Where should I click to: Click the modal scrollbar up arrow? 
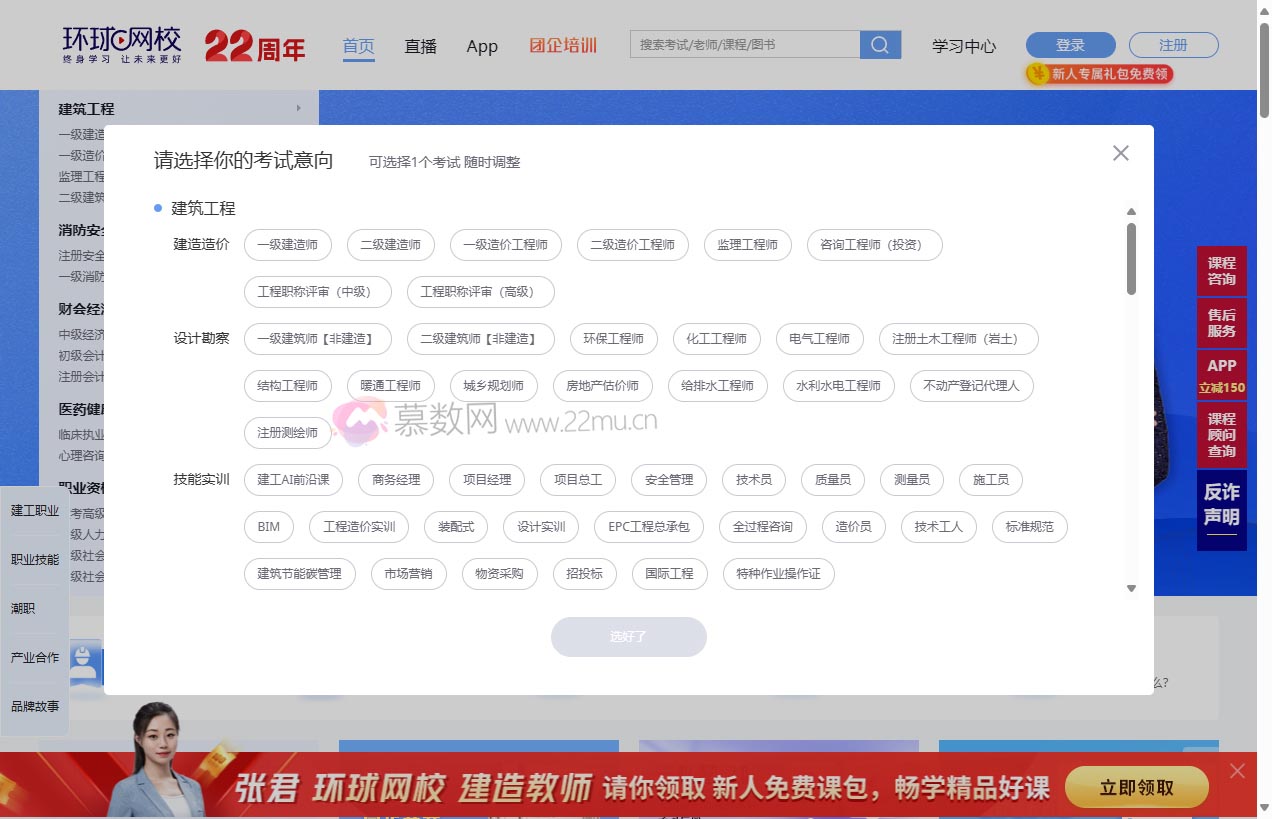coord(1131,211)
